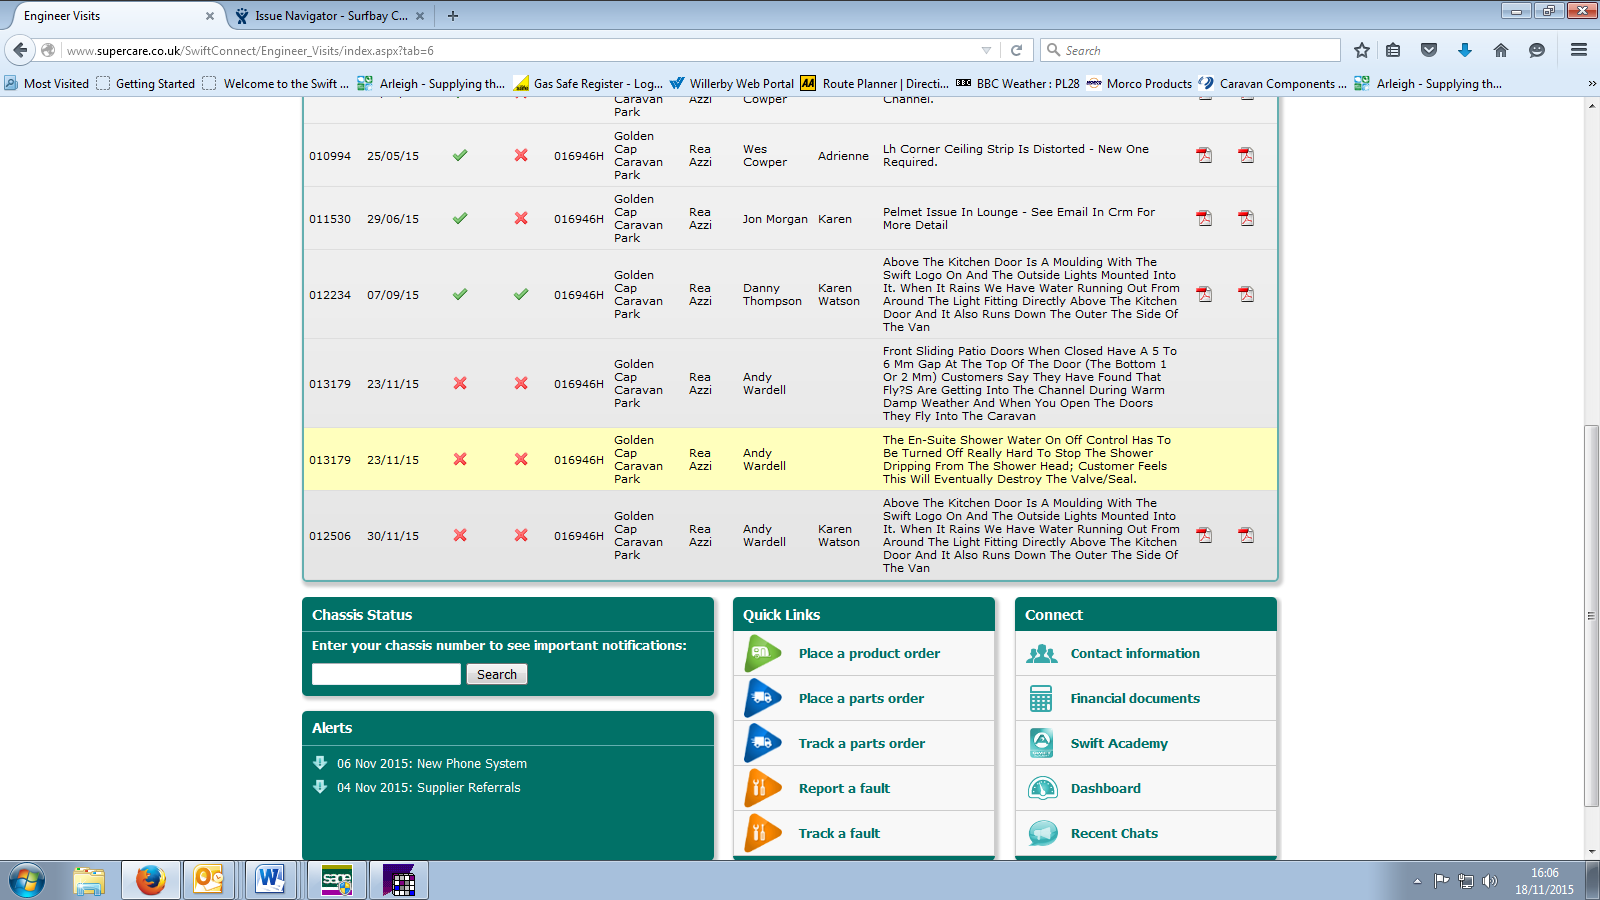Viewport: 1600px width, 900px height.
Task: Open left PDF icon for visit 012234
Action: pyautogui.click(x=1204, y=294)
